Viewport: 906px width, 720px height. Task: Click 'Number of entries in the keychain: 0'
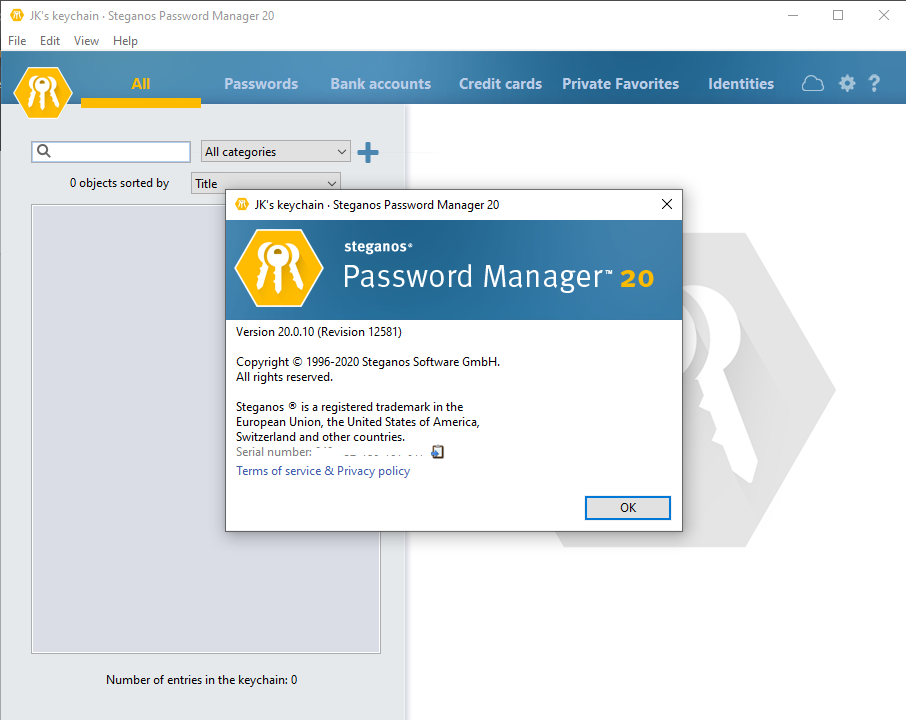[202, 680]
